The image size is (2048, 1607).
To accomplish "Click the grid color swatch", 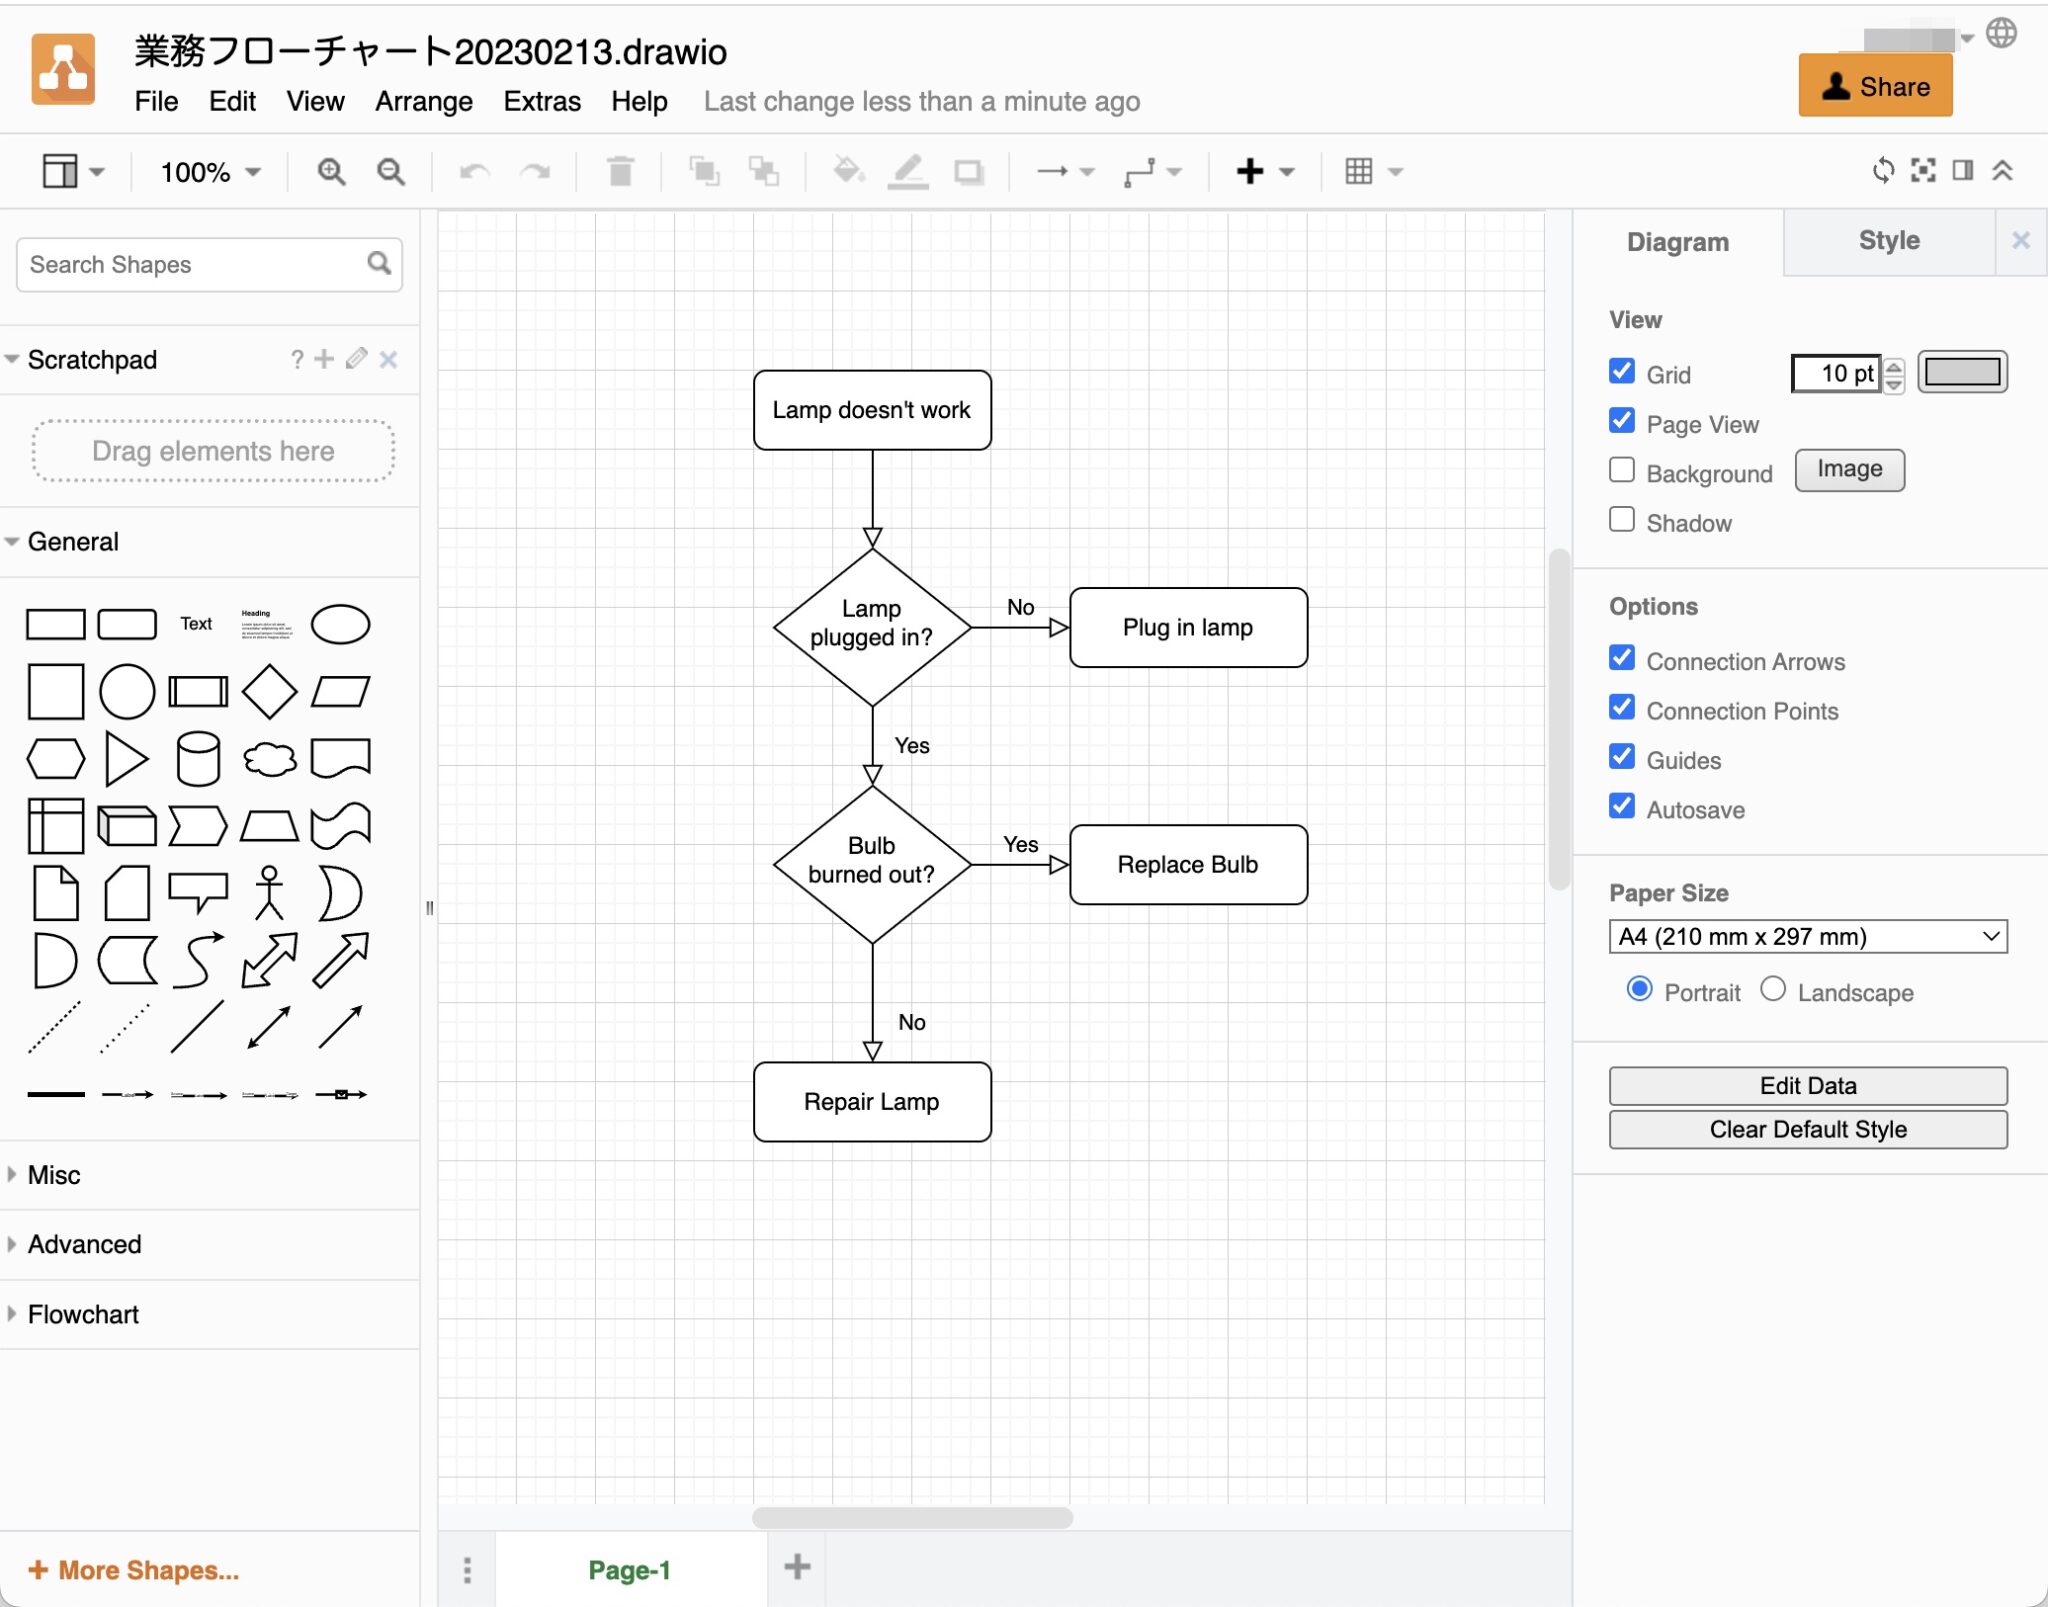I will point(1962,371).
